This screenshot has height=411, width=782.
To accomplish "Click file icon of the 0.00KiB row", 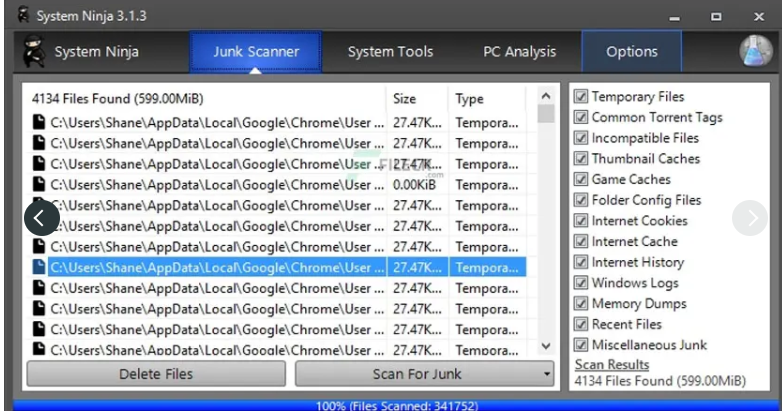I will [x=38, y=185].
